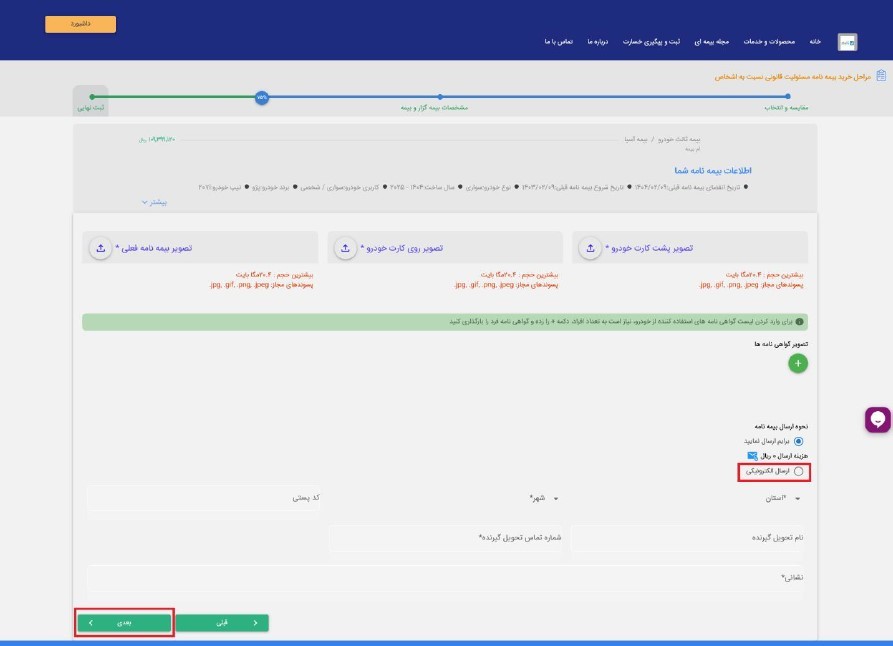Screen dimensions: 893x646
Task: Click the clipboard icon beside the steps title
Action: tap(881, 75)
